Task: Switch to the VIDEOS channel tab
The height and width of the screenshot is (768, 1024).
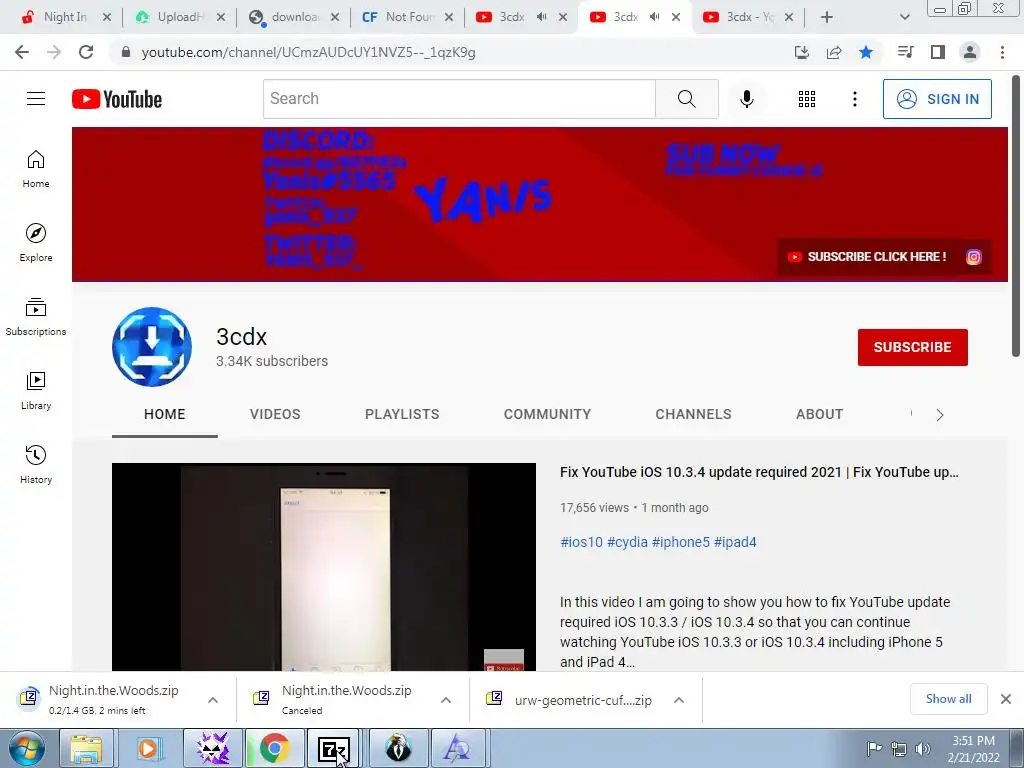Action: pos(275,414)
